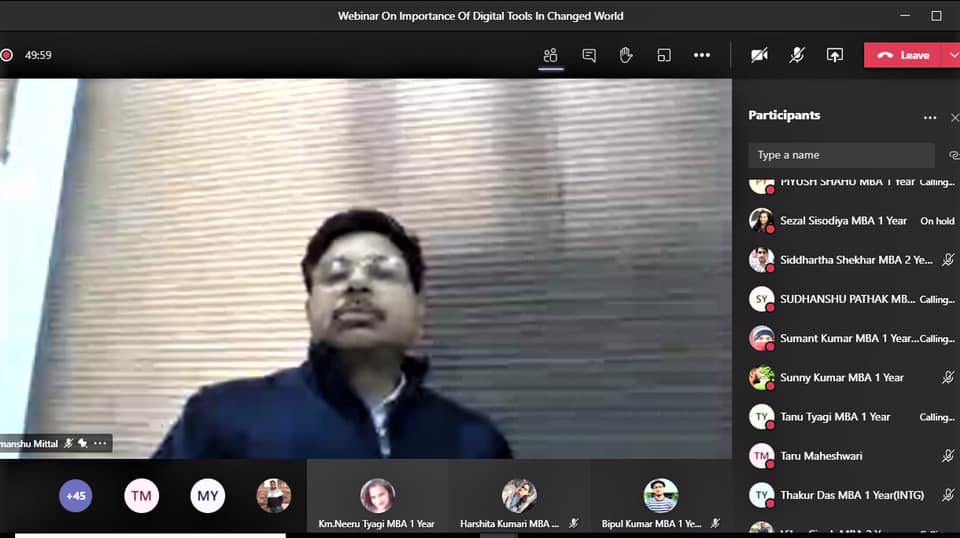The image size is (960, 538).
Task: Toggle the camera on
Action: (759, 55)
